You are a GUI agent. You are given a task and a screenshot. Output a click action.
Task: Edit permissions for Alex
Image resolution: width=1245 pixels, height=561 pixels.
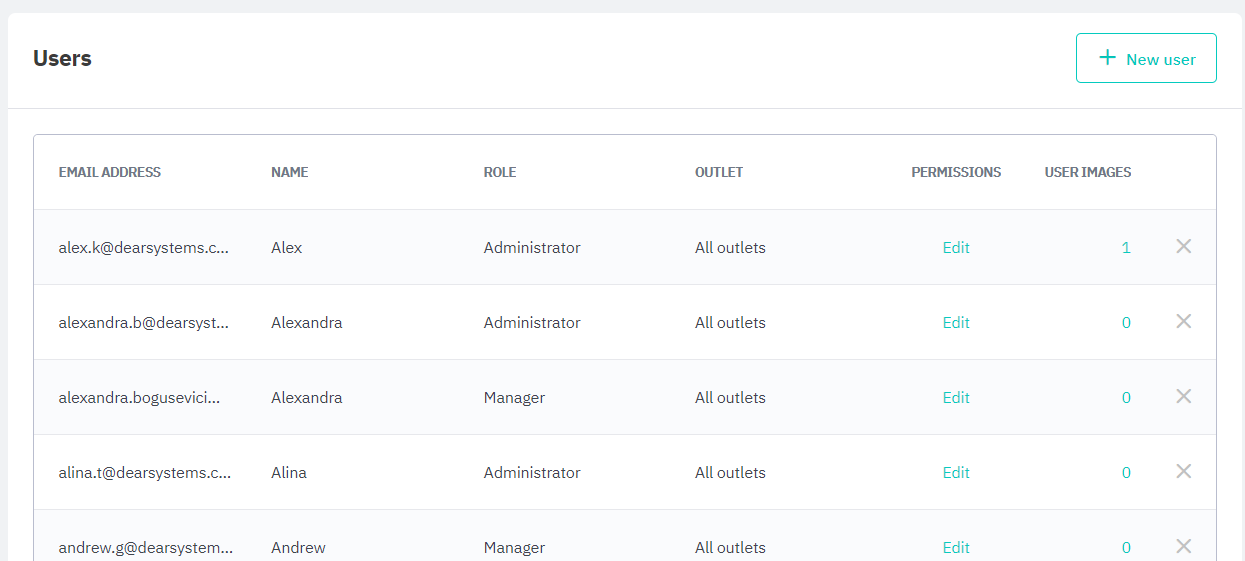tap(956, 248)
